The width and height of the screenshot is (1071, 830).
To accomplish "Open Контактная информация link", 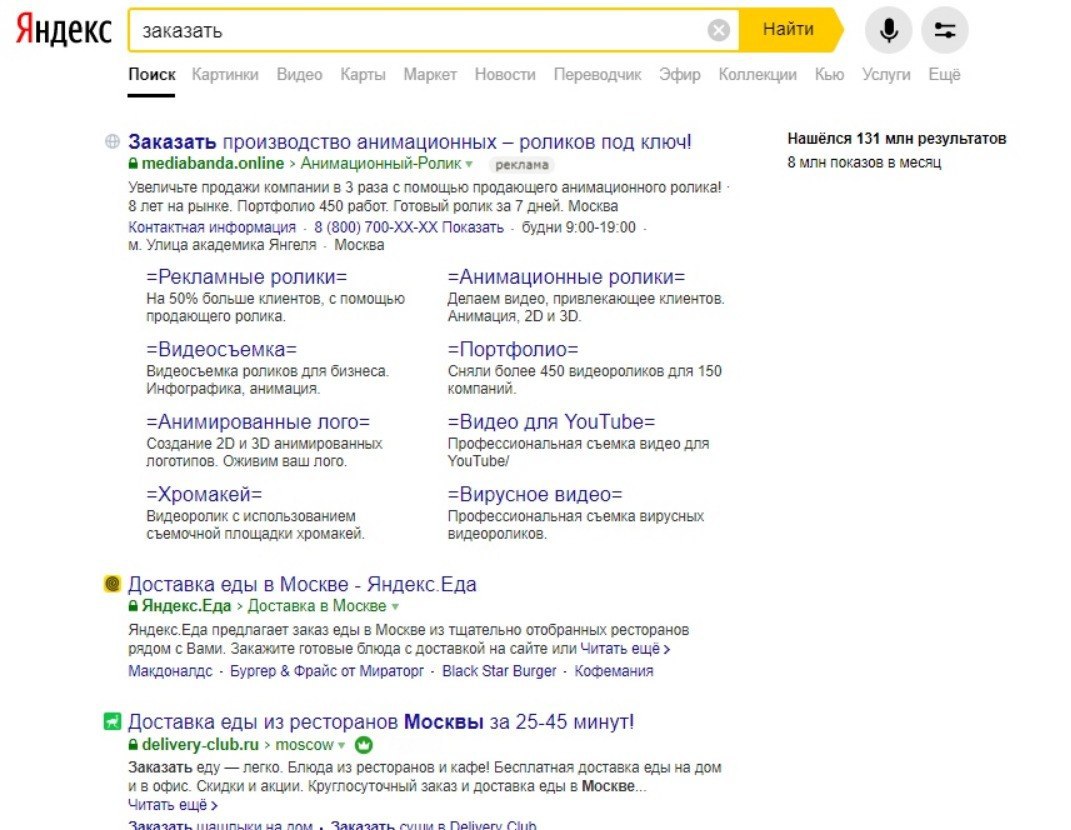I will tap(212, 227).
